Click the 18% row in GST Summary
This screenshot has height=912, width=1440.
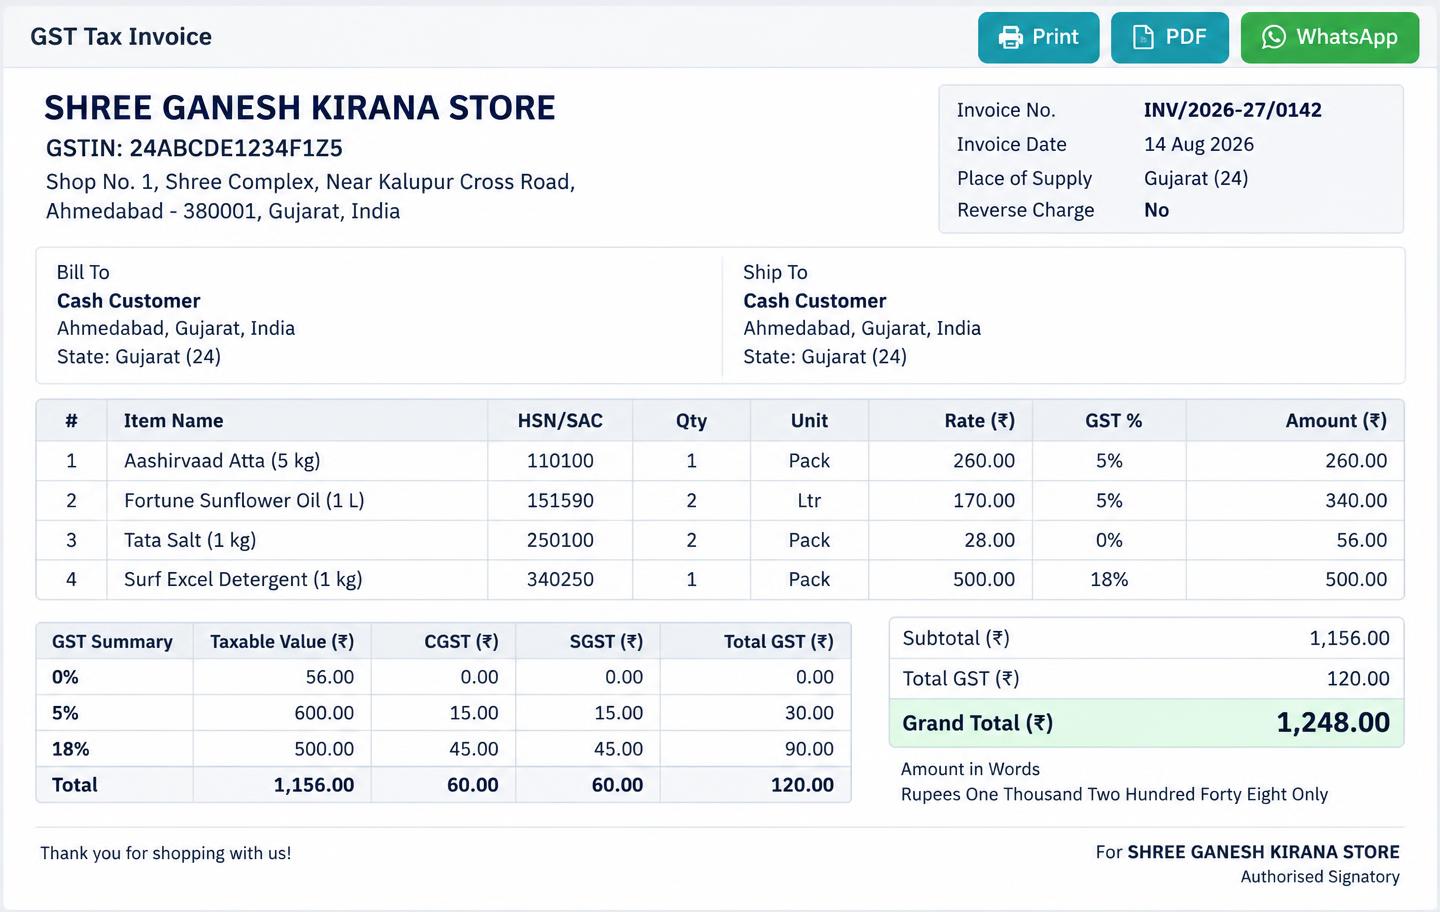[443, 749]
